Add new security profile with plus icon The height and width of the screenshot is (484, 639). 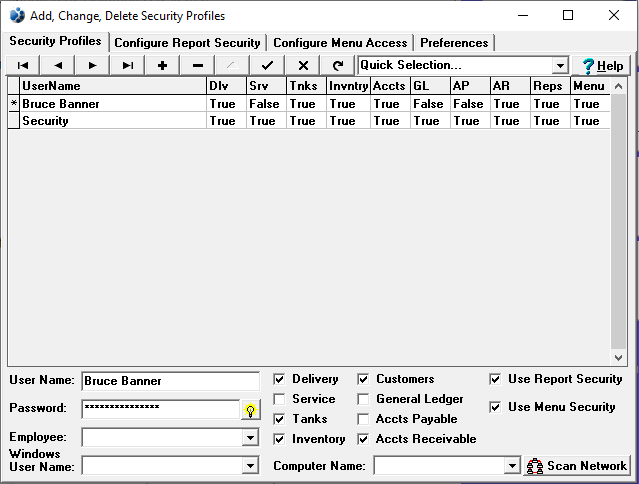pos(162,66)
